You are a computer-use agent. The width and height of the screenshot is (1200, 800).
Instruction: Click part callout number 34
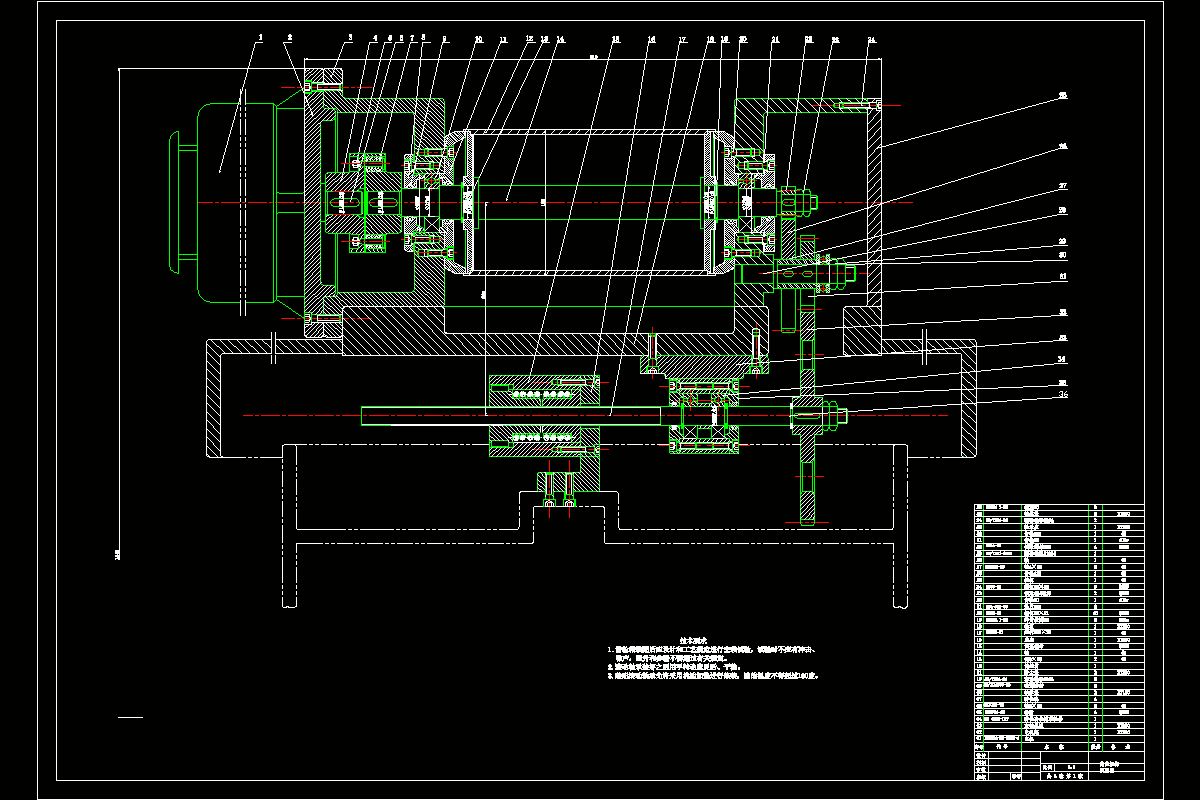pos(1063,358)
